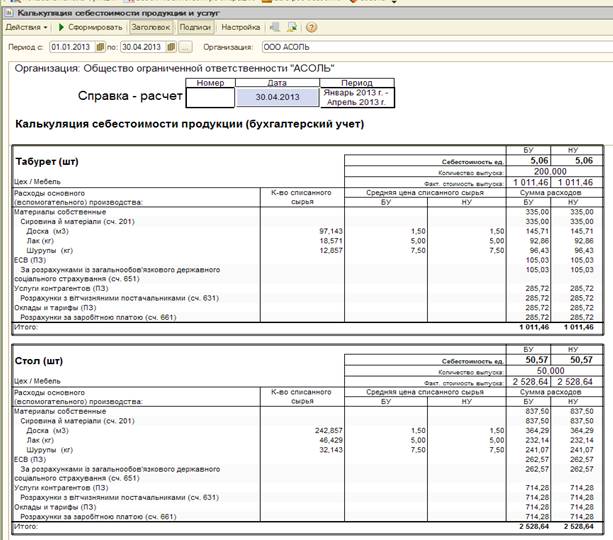Select the date cell 30.04.2013 in header

click(x=278, y=97)
